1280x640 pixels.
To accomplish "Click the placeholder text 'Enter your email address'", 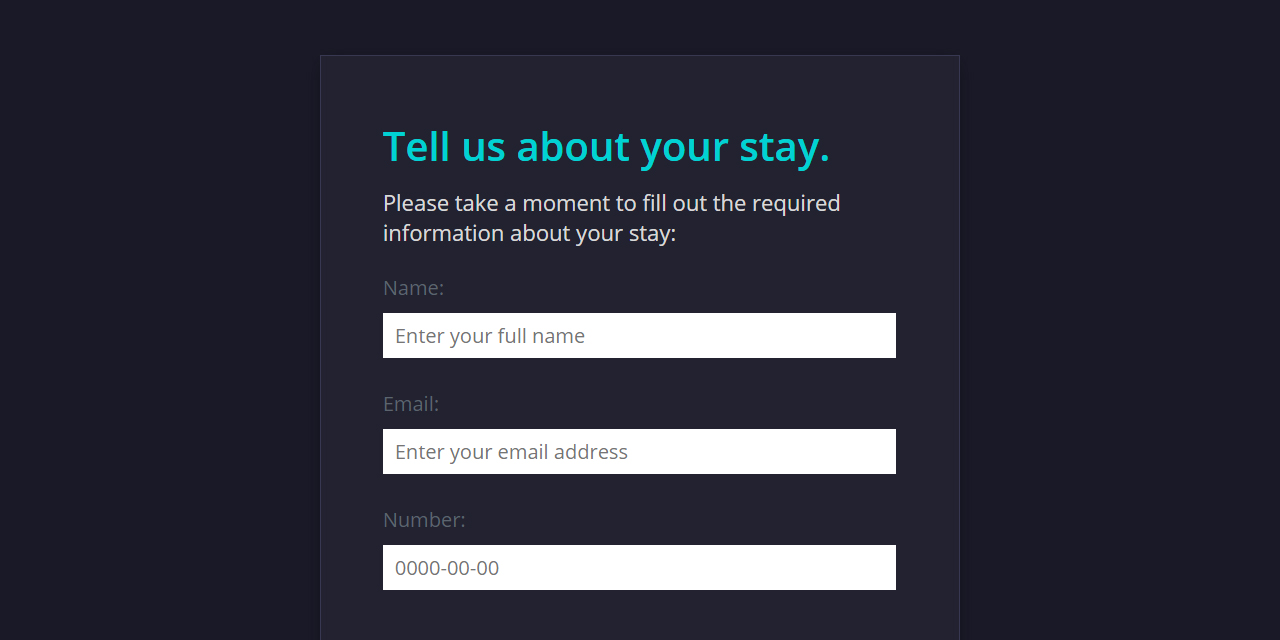I will 511,451.
